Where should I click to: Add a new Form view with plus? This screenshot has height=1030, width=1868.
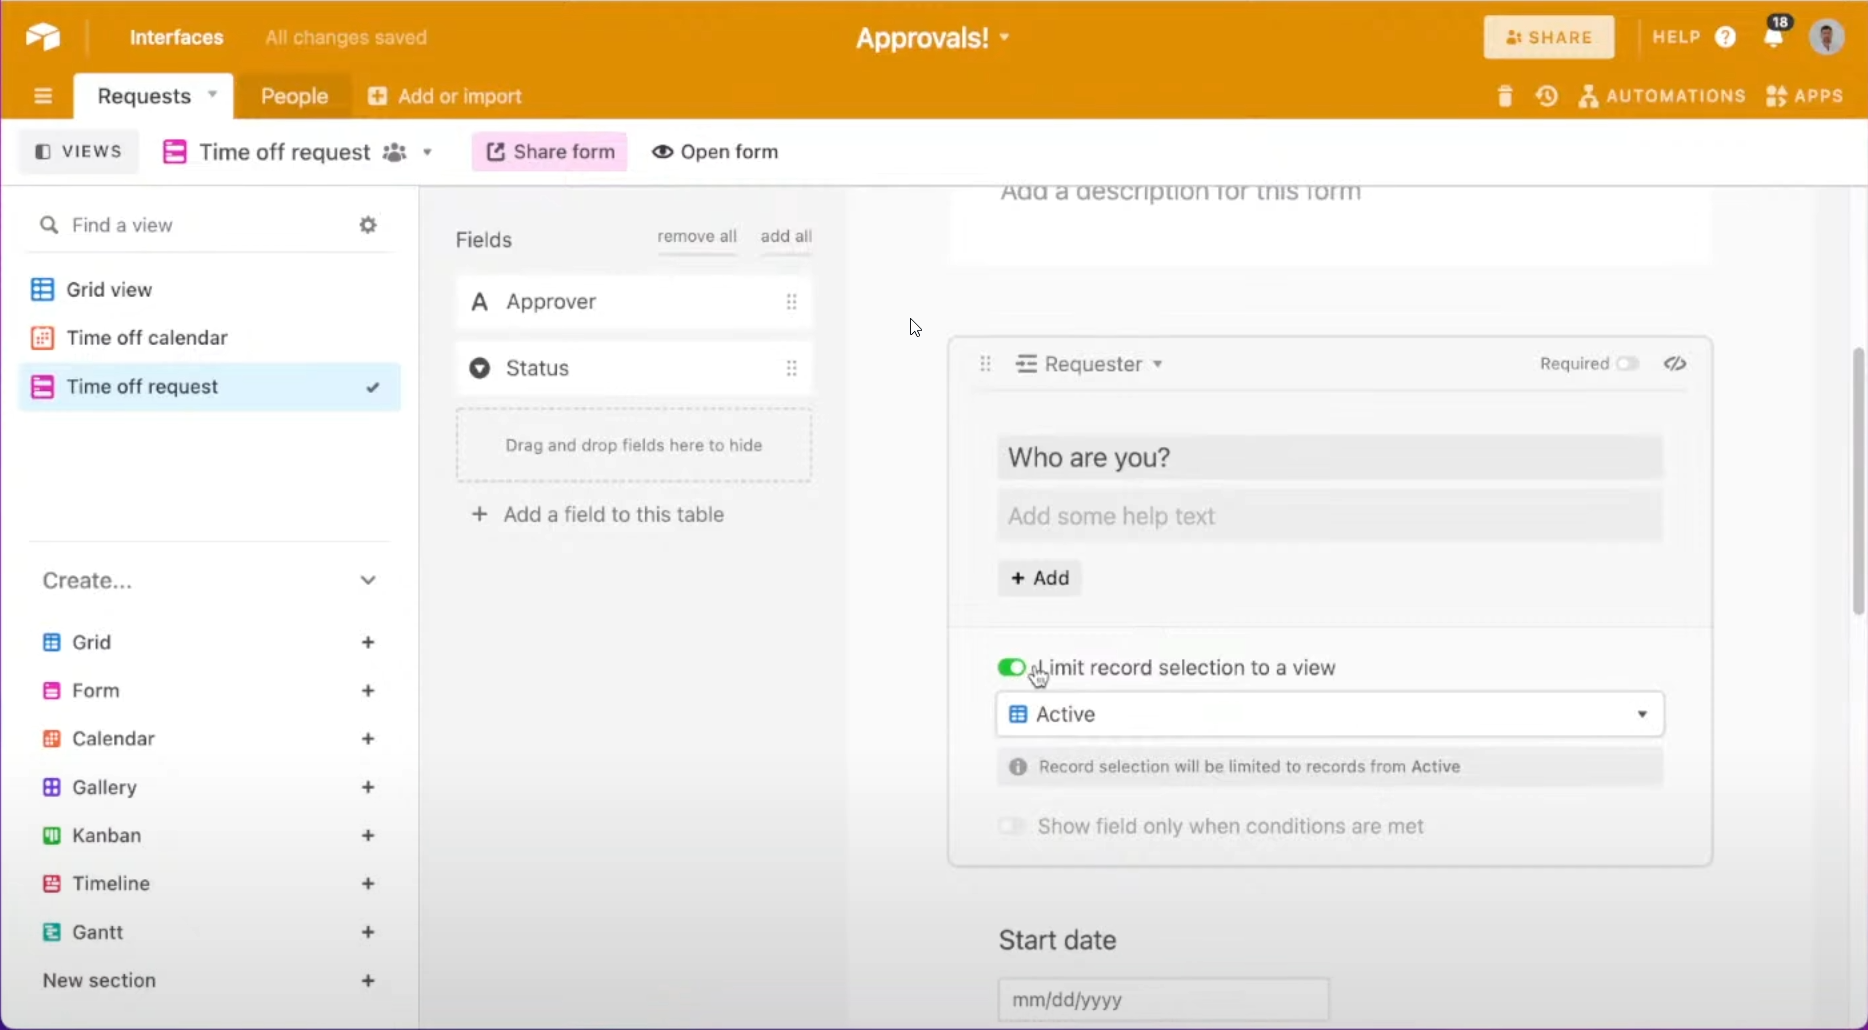pos(368,691)
